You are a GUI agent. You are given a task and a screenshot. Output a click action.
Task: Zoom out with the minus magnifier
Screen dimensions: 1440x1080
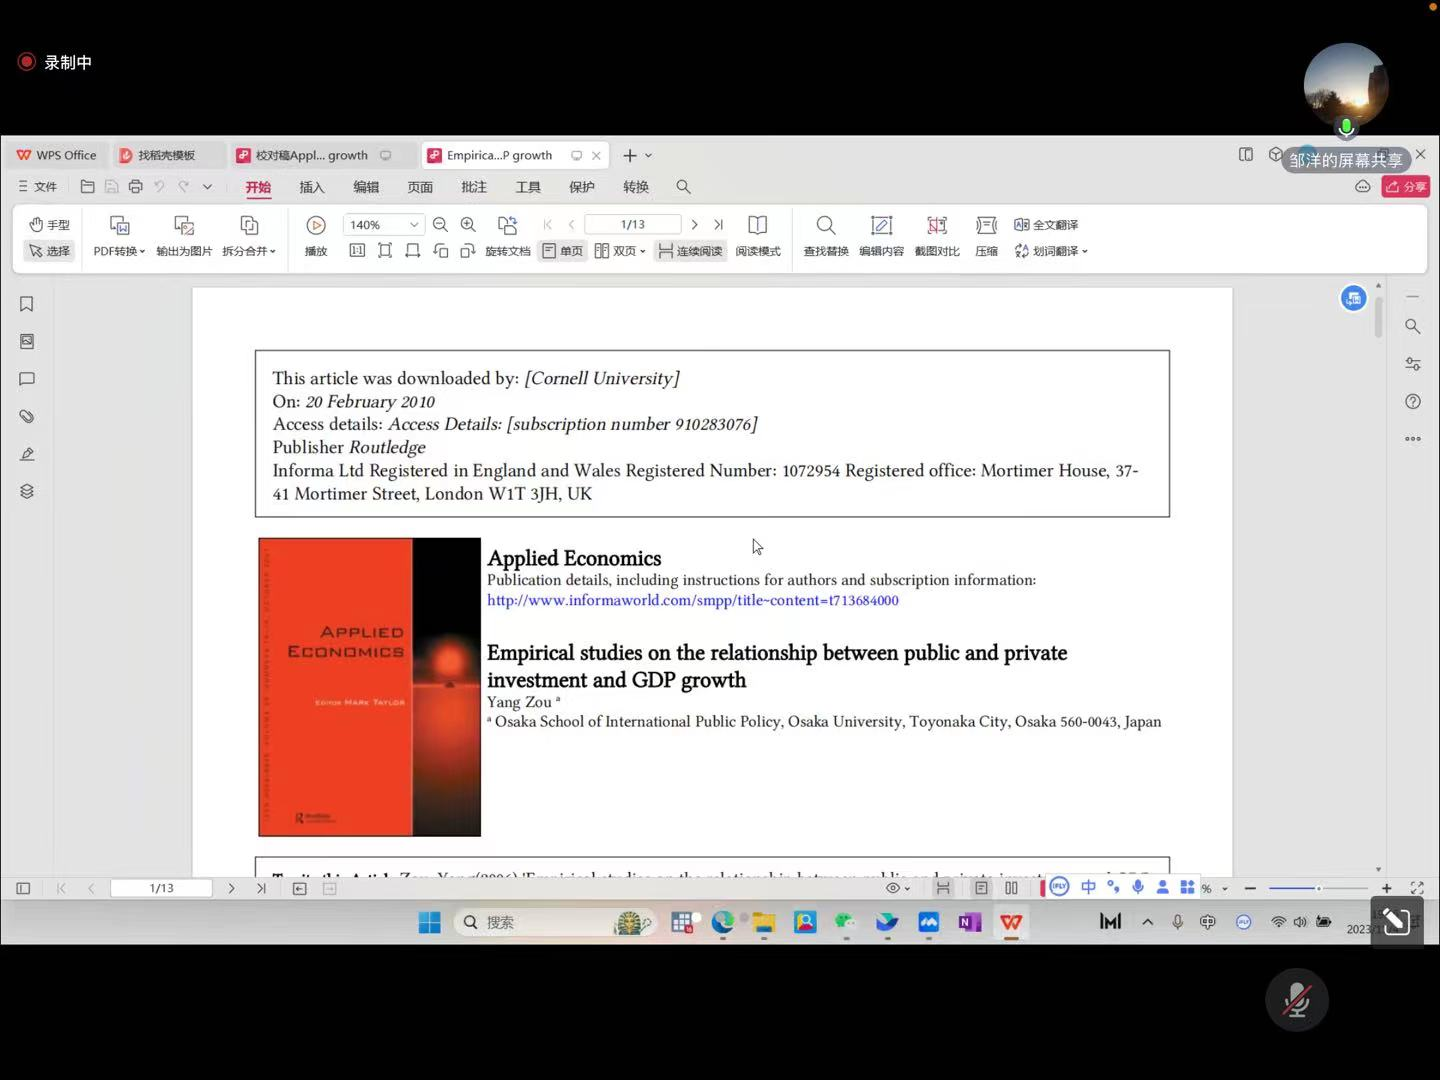(440, 225)
